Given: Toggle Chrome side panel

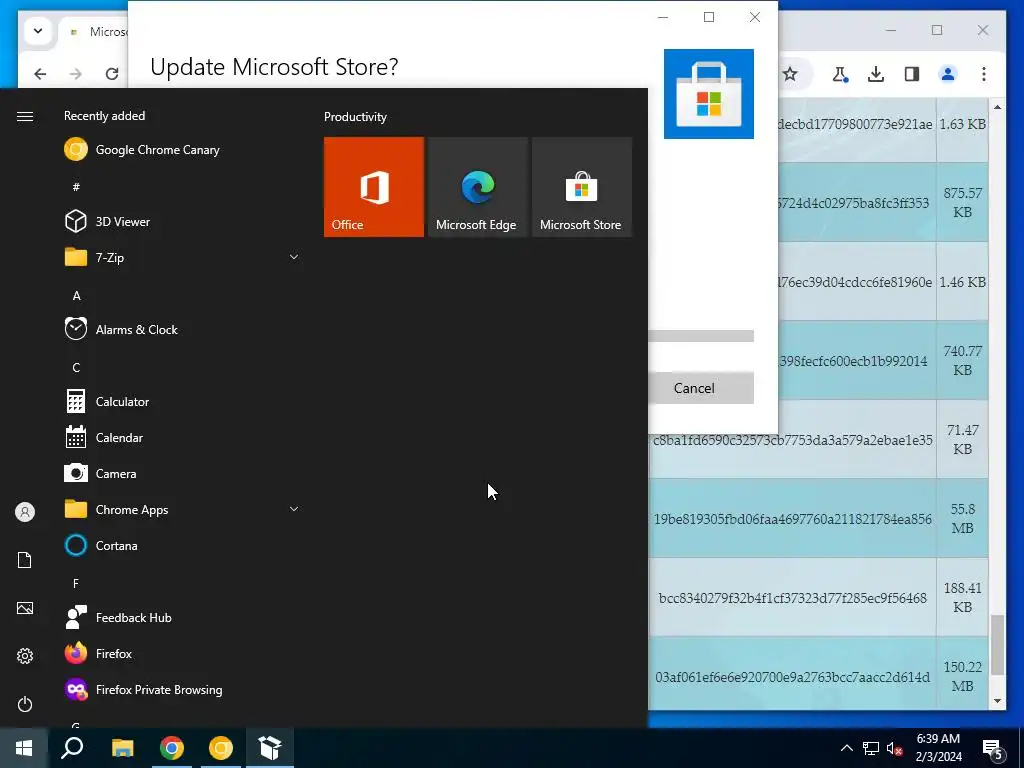Looking at the screenshot, I should click(912, 74).
